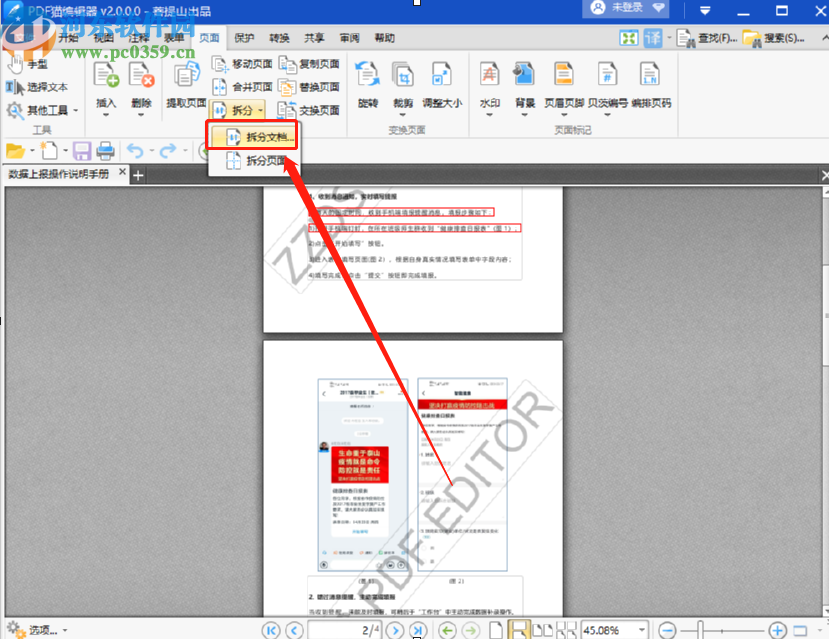Click the Print icon in quick toolbar
This screenshot has width=829, height=639.
coord(105,151)
